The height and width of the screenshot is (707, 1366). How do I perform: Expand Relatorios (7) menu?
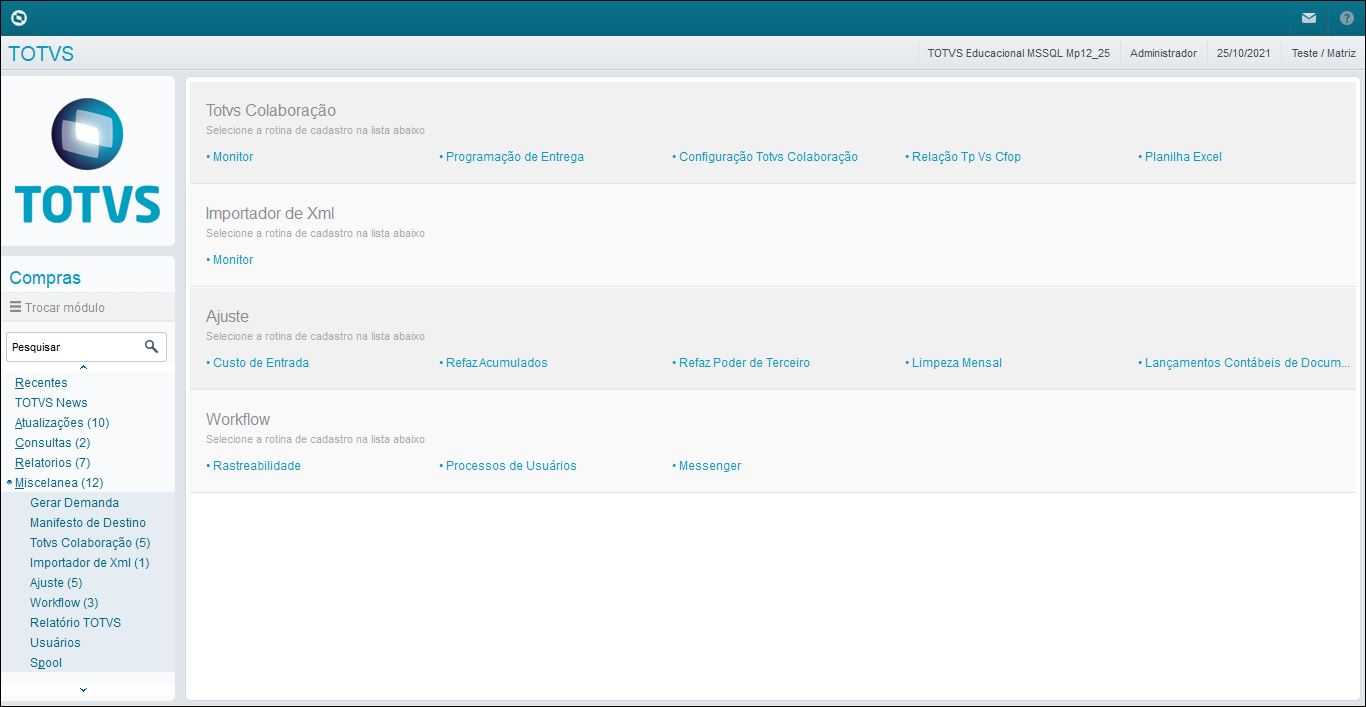pyautogui.click(x=52, y=463)
